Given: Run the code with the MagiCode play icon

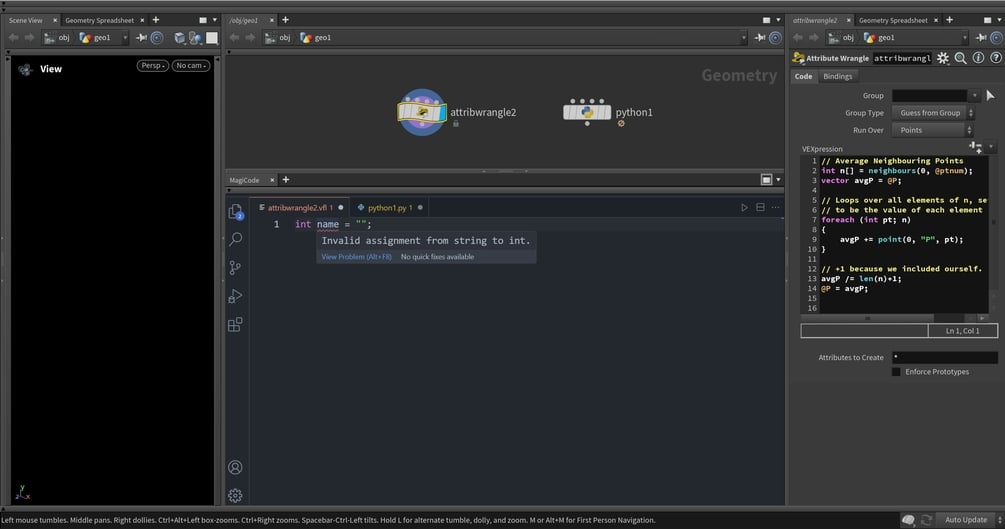Looking at the screenshot, I should [x=744, y=207].
